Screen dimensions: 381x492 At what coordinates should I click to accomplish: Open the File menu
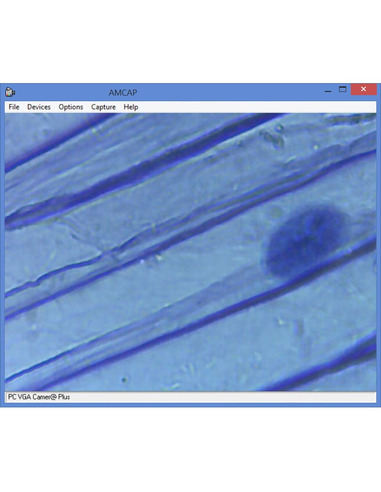[x=14, y=107]
